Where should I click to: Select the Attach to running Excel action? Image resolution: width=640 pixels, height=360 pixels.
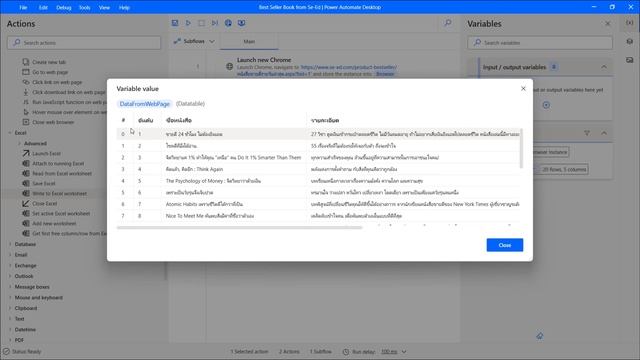pyautogui.click(x=58, y=164)
